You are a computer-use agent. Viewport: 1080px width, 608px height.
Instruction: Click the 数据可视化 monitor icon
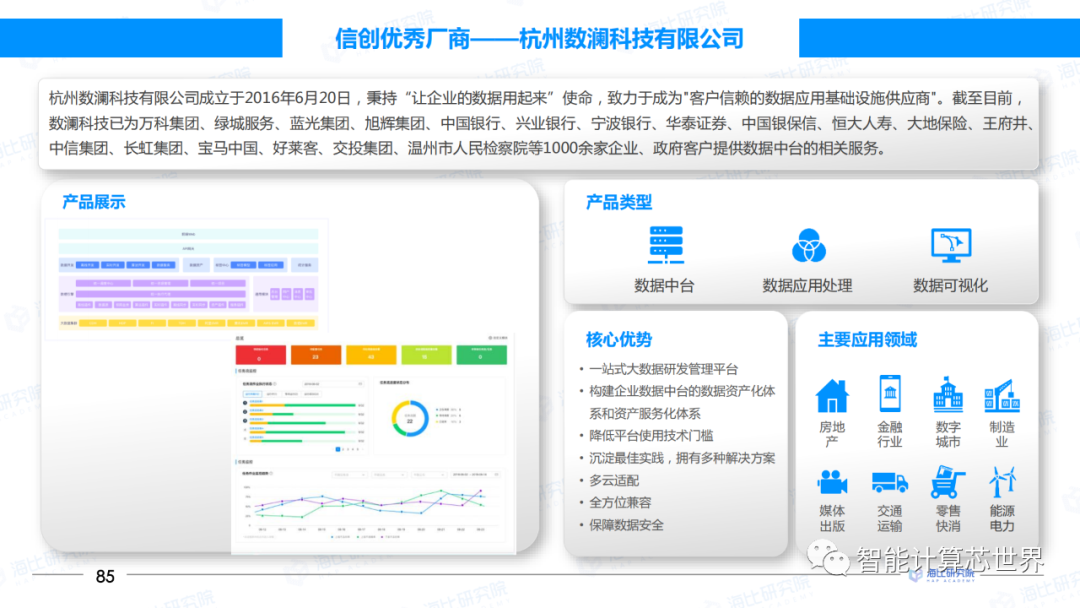coord(951,245)
